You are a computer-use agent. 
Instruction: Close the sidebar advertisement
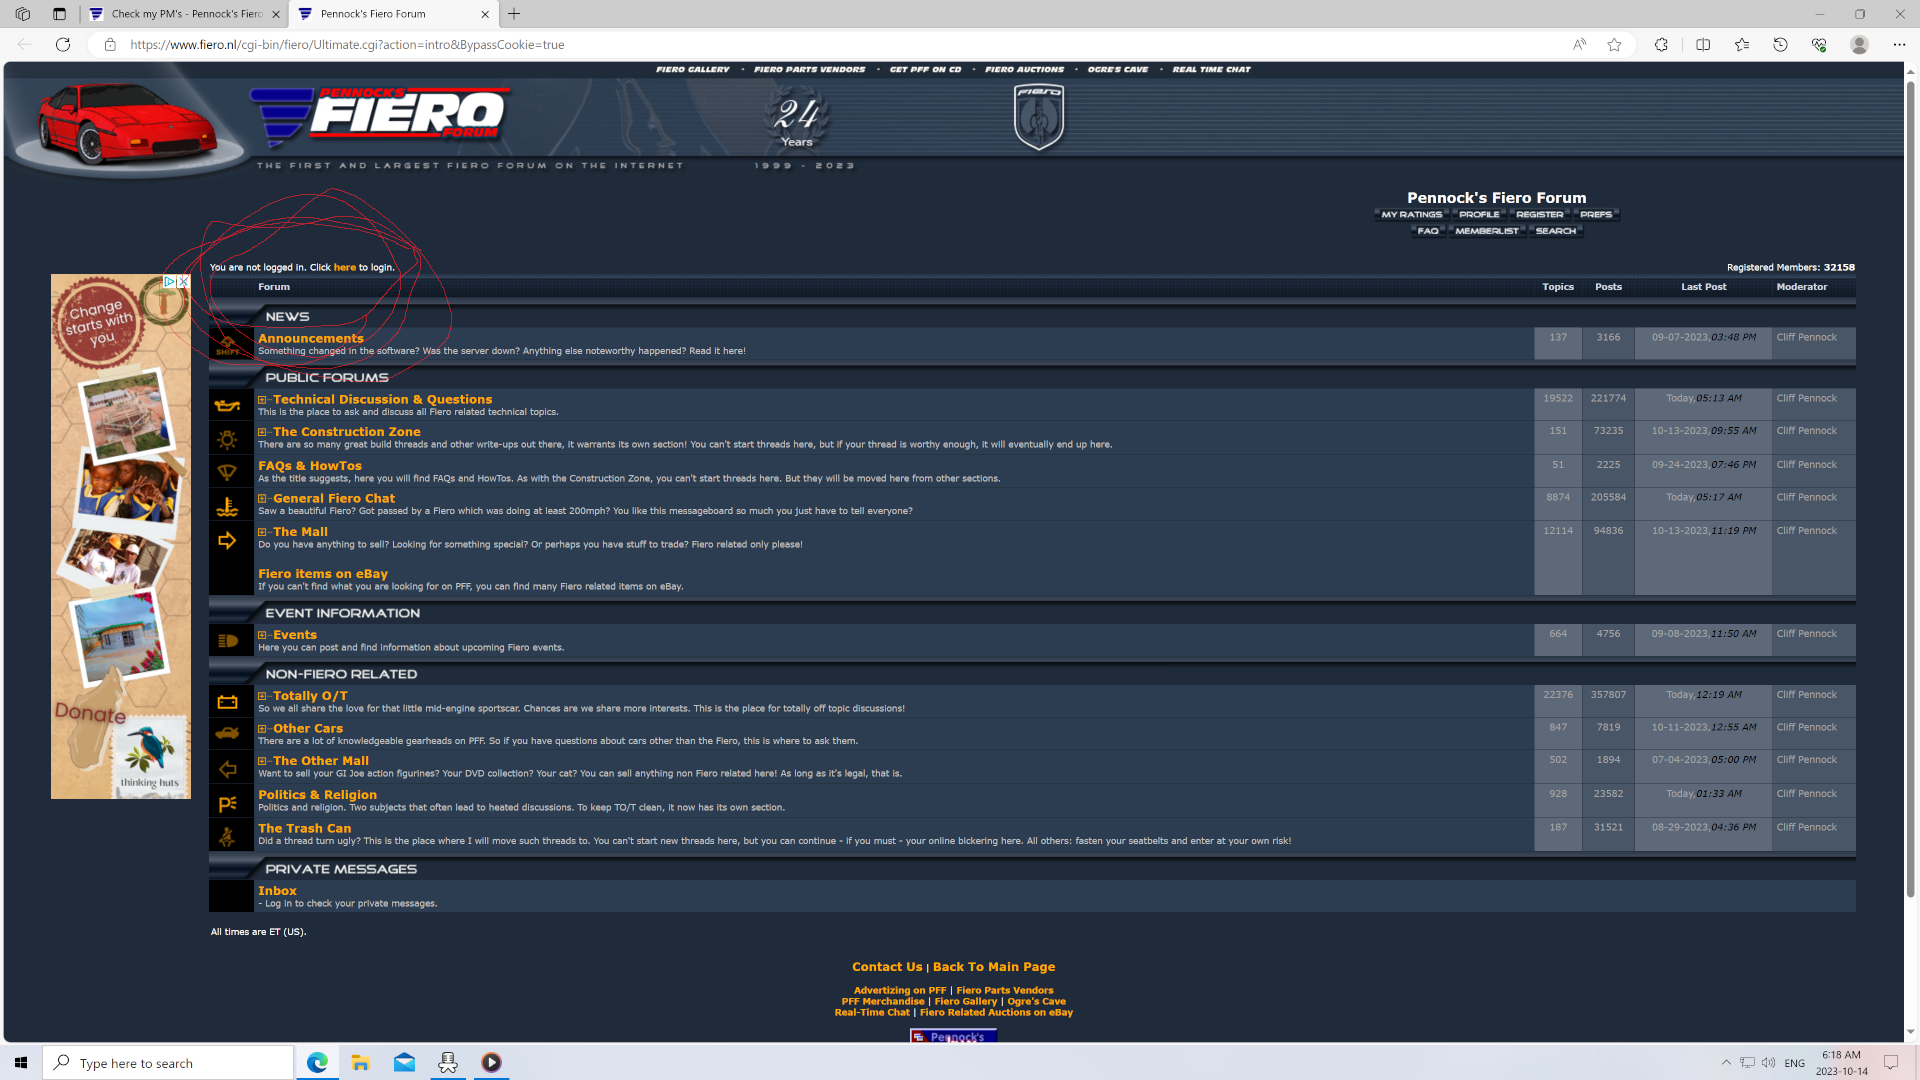(183, 282)
